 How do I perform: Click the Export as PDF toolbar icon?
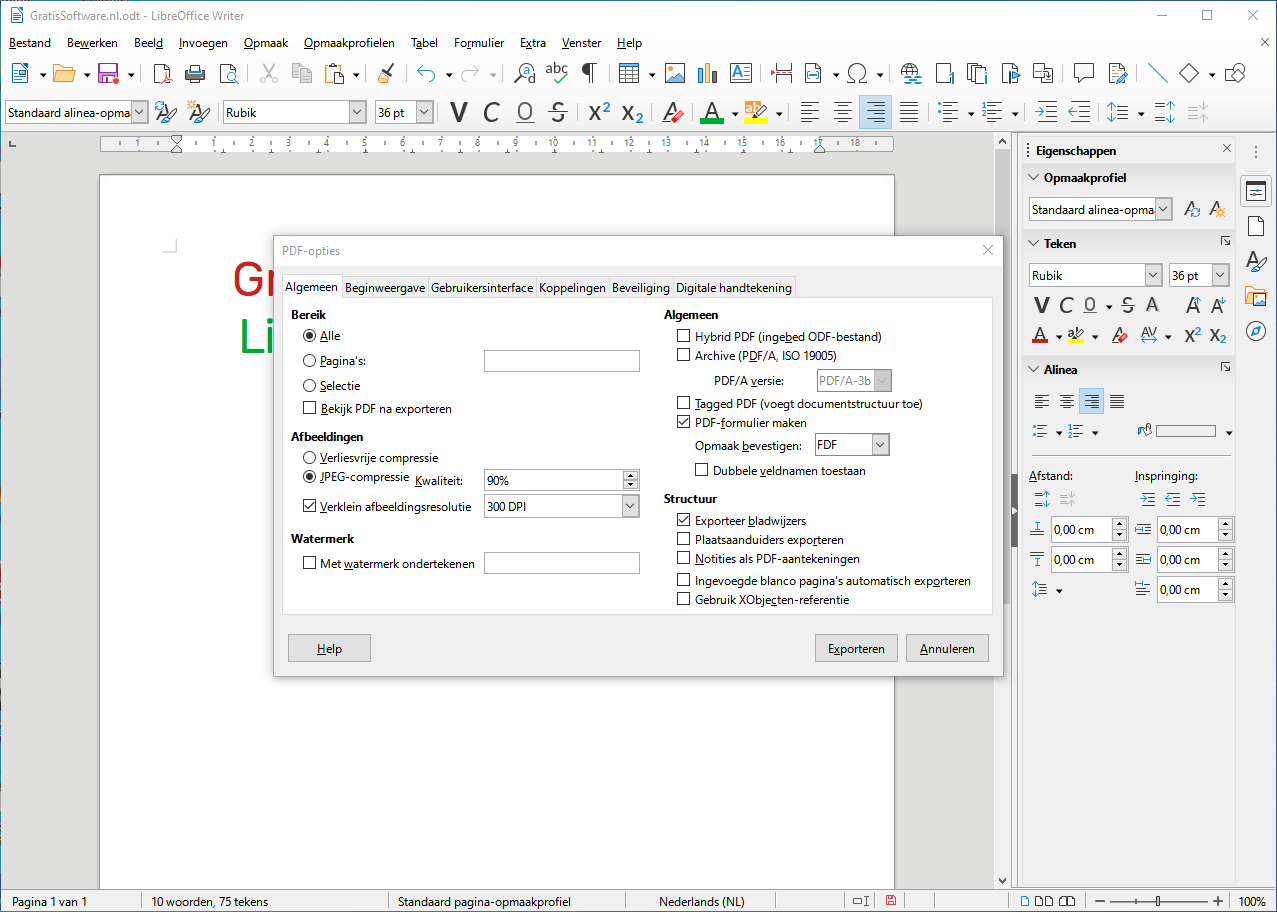point(162,73)
